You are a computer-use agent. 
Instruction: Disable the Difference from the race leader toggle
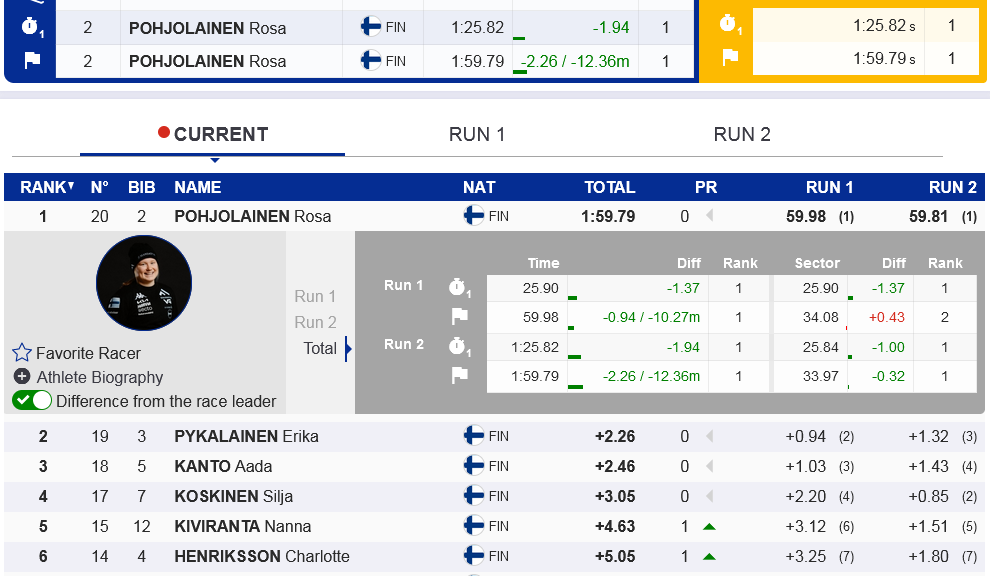[x=32, y=401]
